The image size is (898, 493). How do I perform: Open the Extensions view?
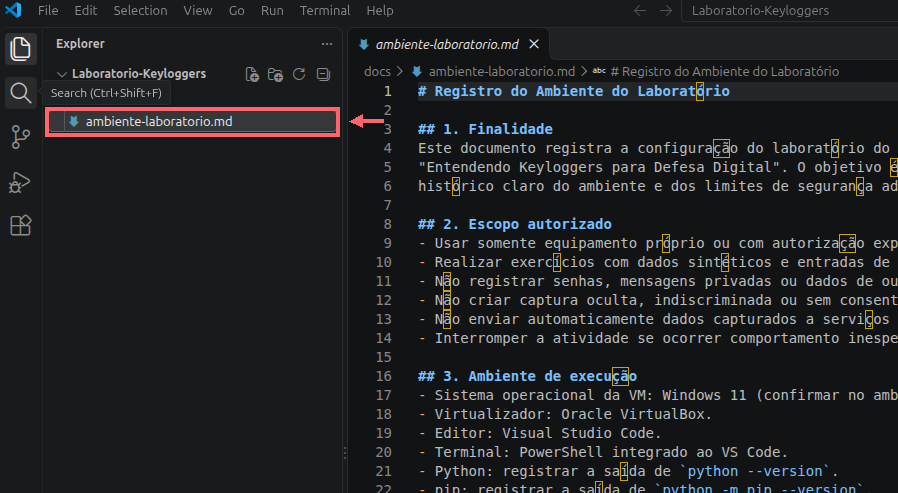coord(21,226)
